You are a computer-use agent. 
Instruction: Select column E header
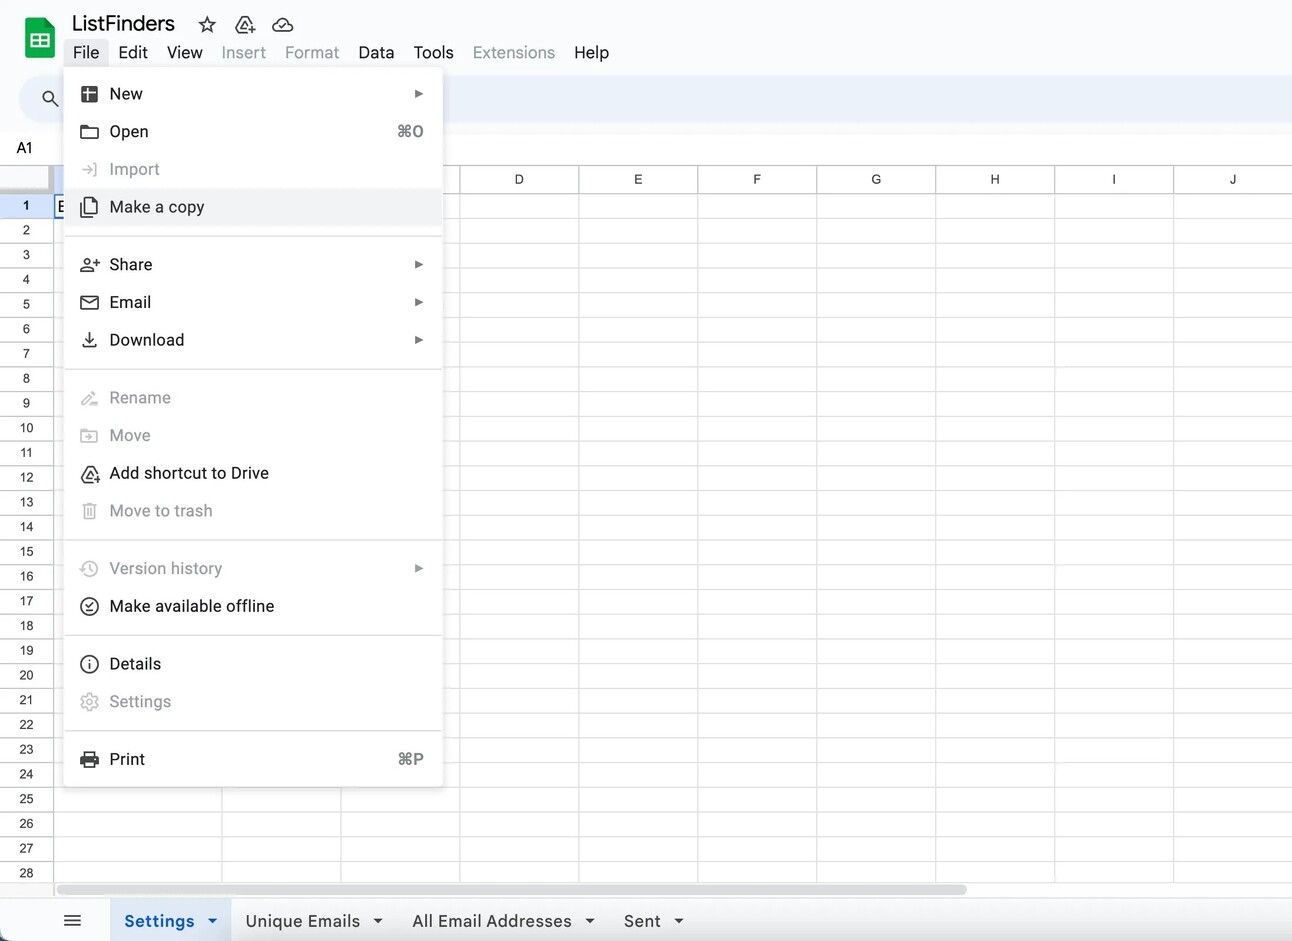[x=638, y=180]
